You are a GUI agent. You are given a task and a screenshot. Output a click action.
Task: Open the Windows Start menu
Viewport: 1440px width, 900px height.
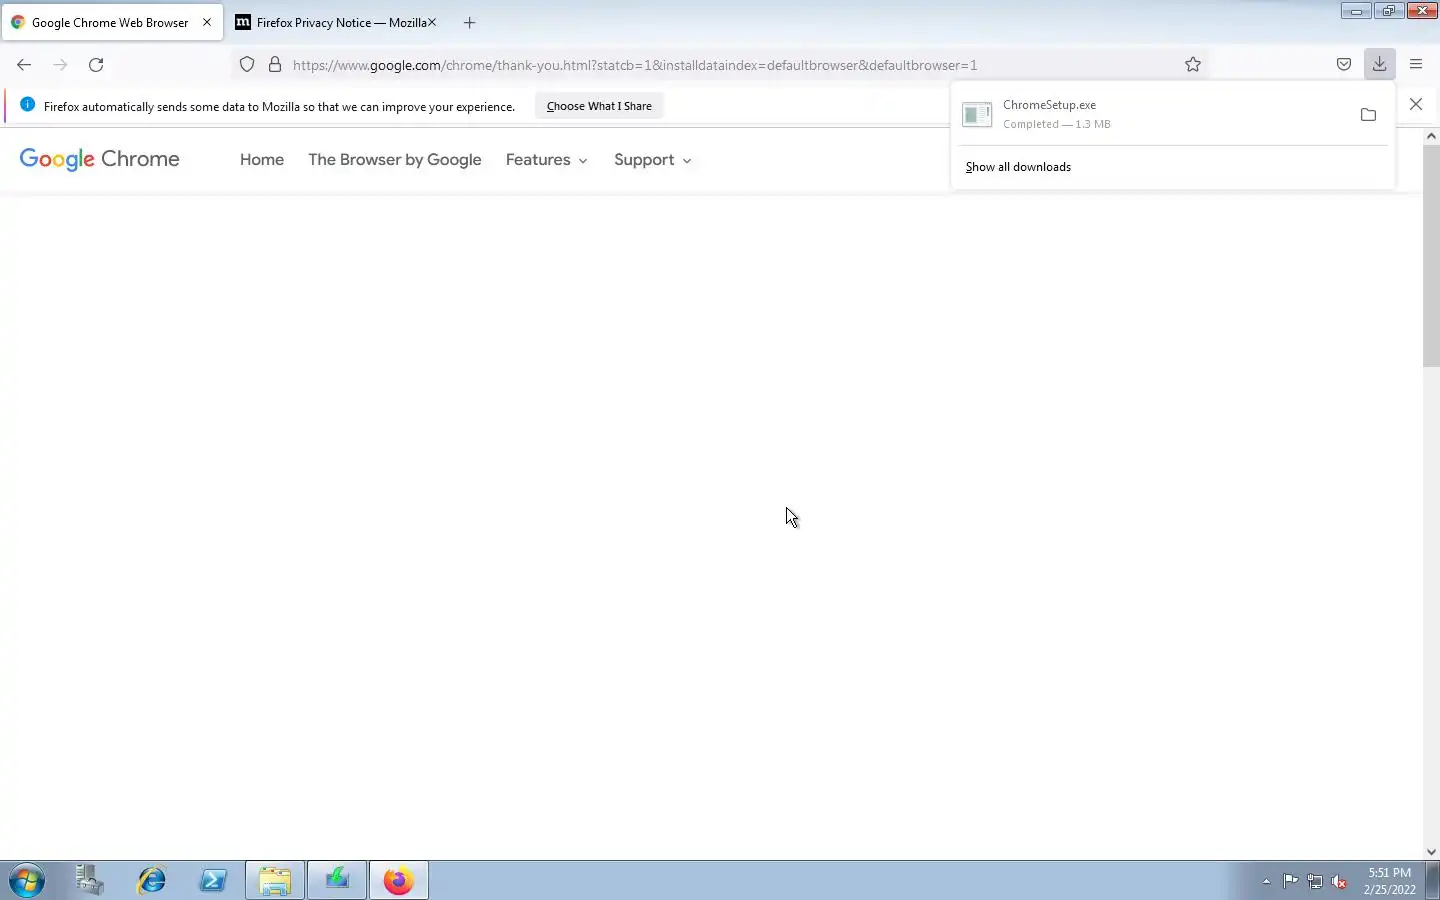click(x=27, y=881)
